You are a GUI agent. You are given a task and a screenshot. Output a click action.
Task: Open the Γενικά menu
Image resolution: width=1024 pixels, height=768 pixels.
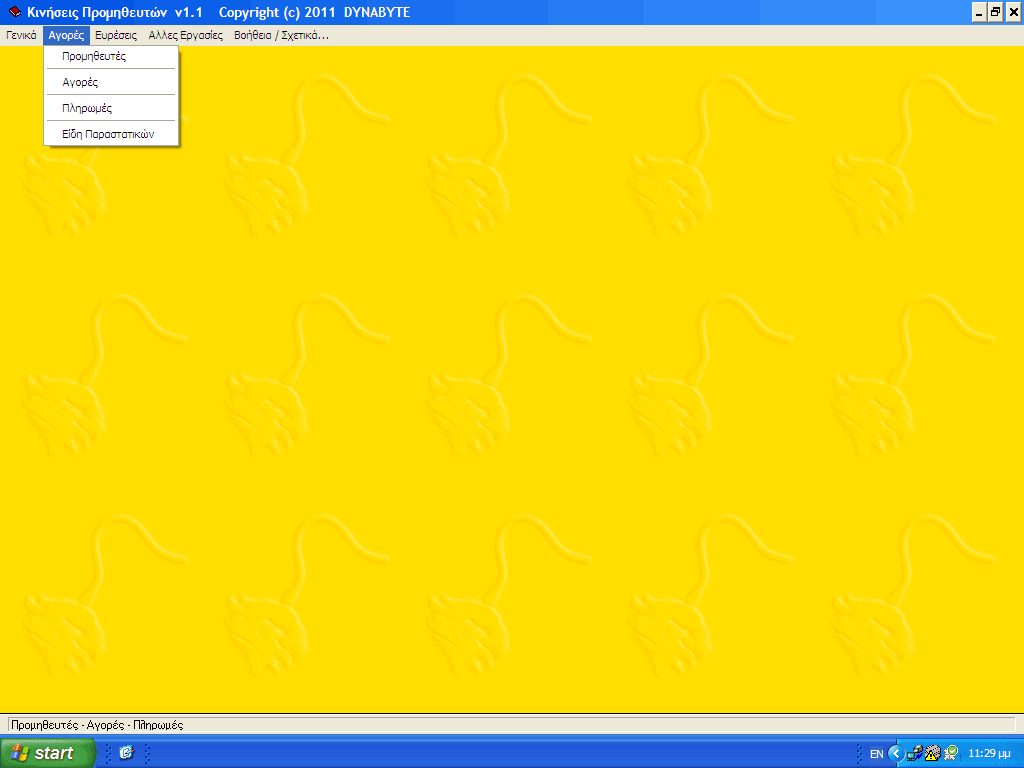pyautogui.click(x=21, y=35)
